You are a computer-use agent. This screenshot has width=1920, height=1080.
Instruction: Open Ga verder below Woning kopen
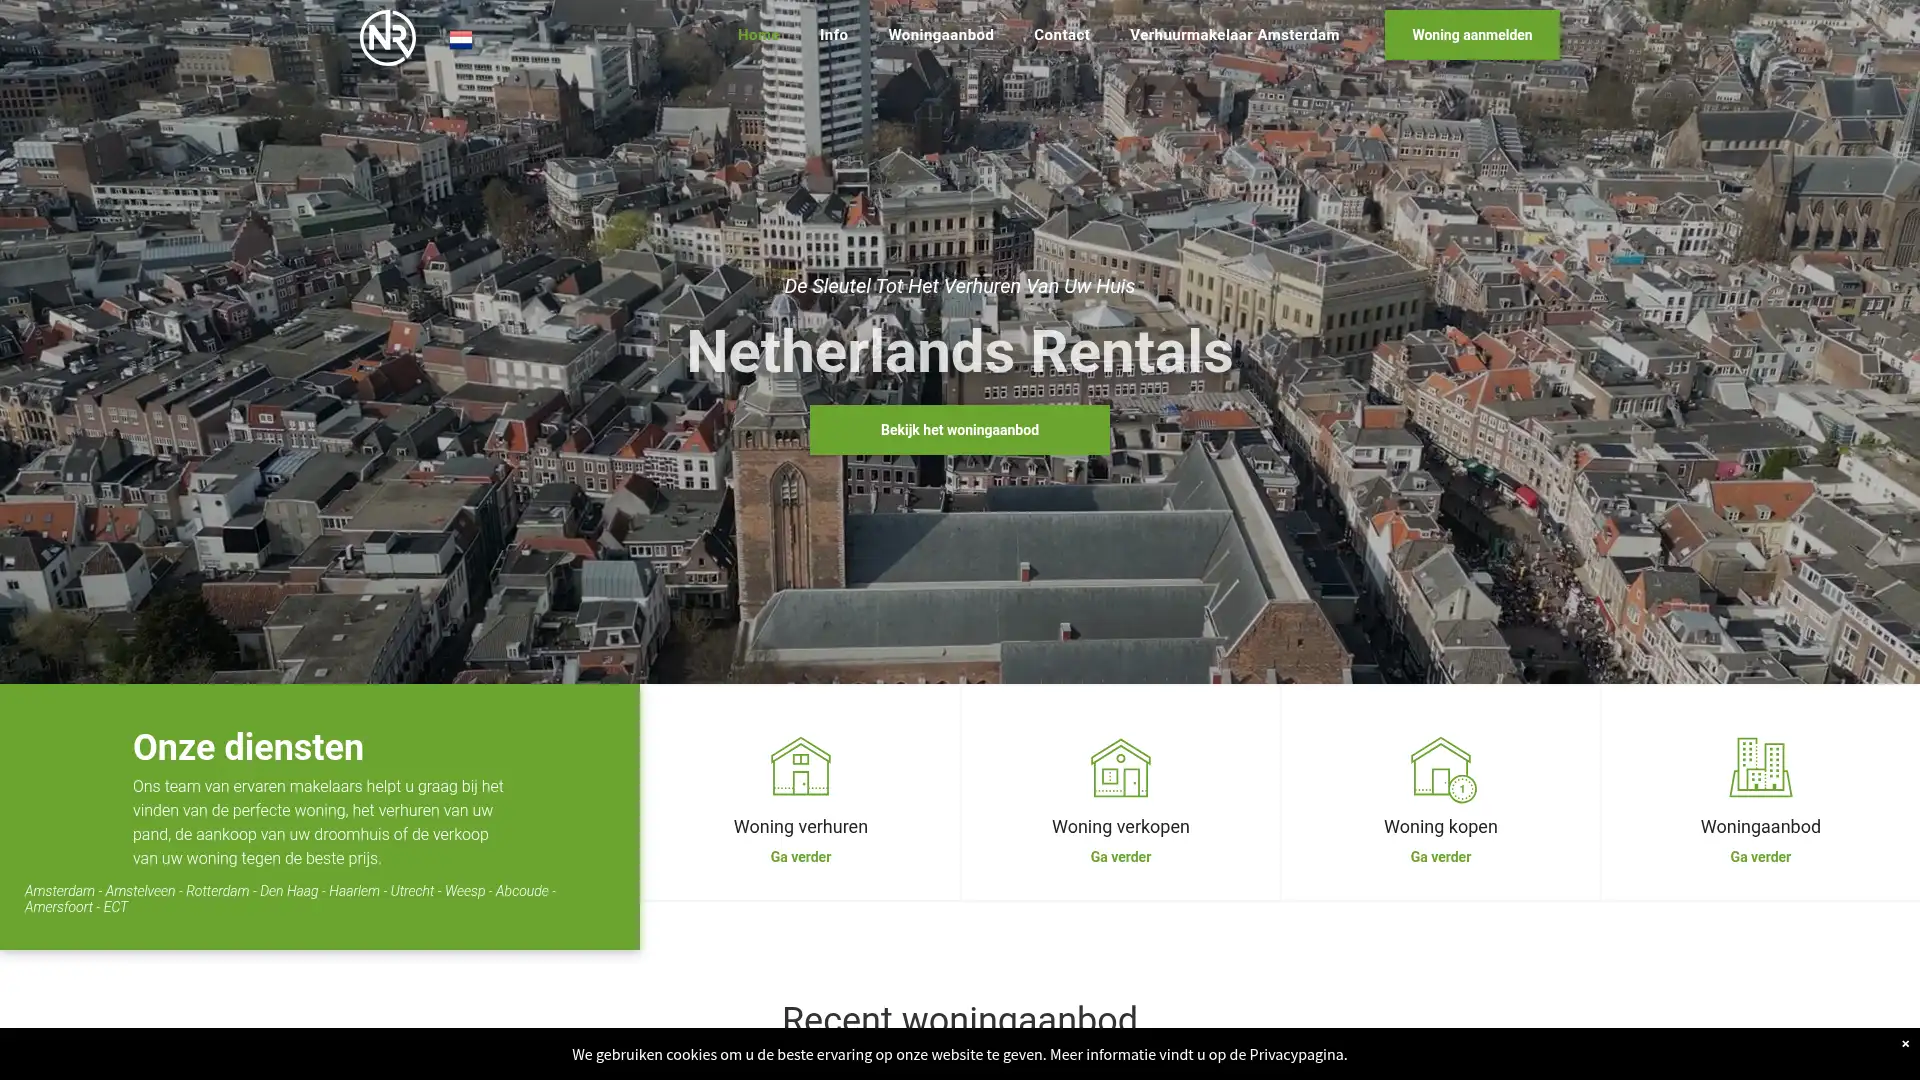pos(1440,856)
